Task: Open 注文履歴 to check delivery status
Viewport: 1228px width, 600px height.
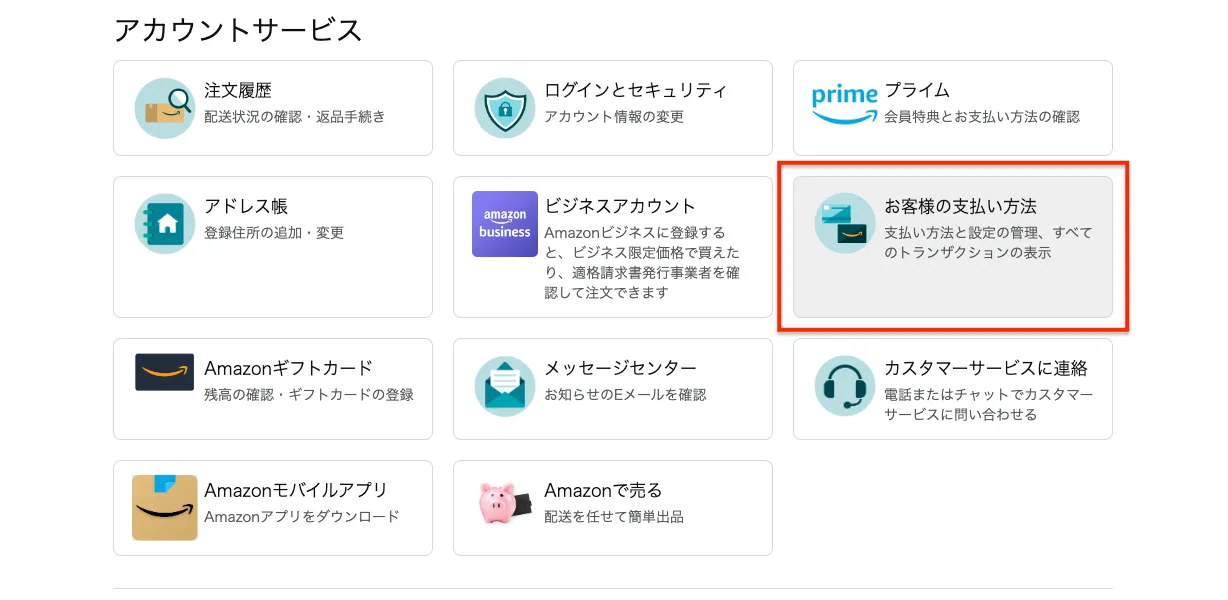Action: click(273, 107)
